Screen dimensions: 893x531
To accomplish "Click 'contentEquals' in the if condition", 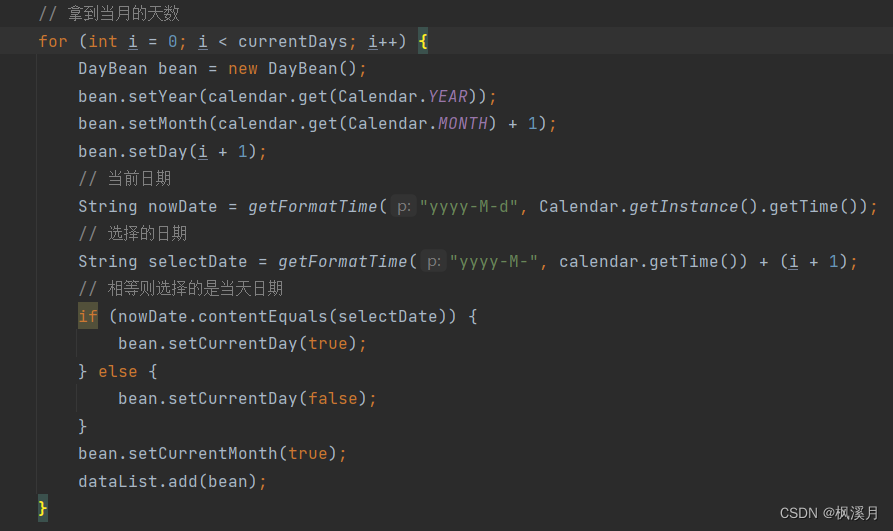I will click(263, 316).
